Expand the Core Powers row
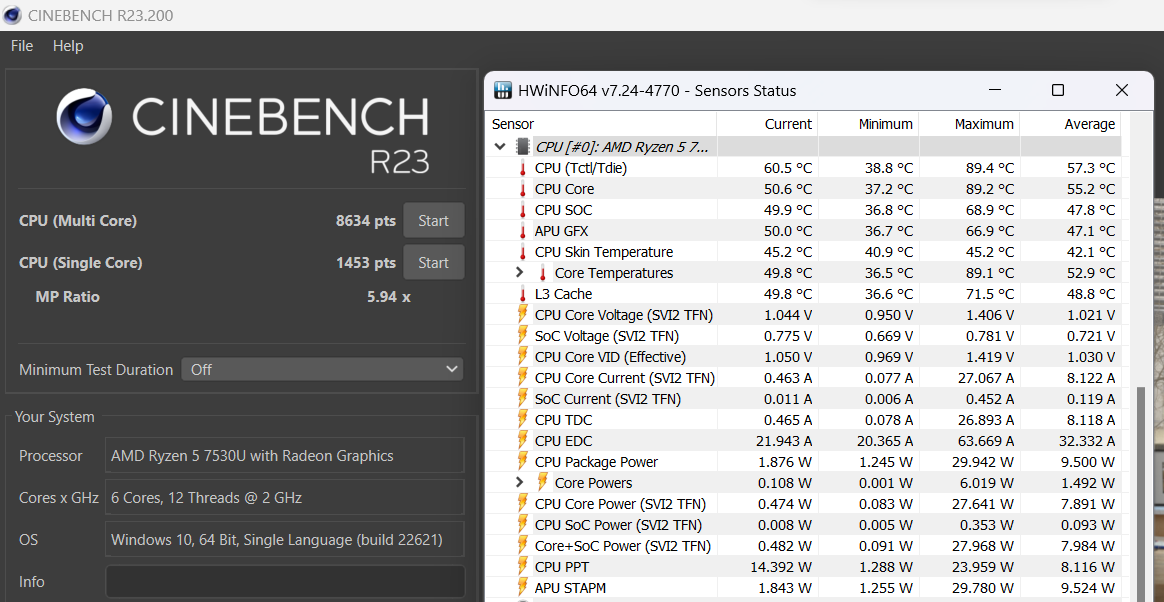Screen dimensions: 1164x602 (x=520, y=482)
